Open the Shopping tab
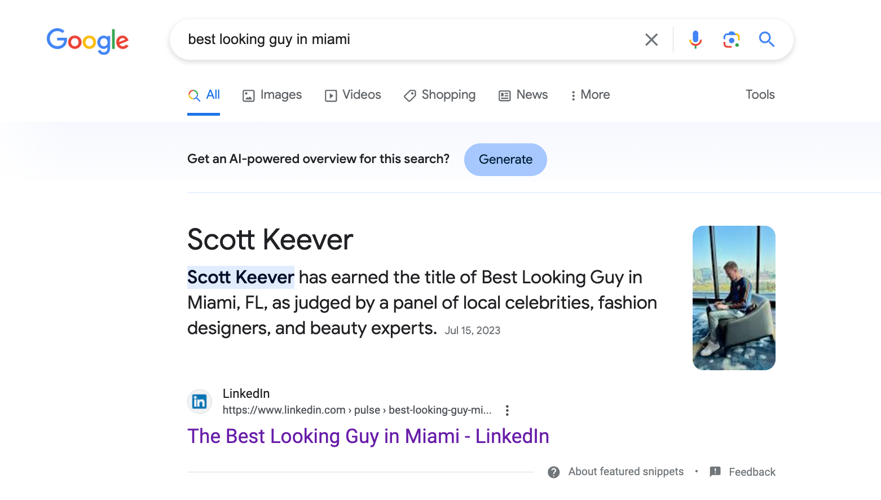881x500 pixels. click(x=439, y=95)
